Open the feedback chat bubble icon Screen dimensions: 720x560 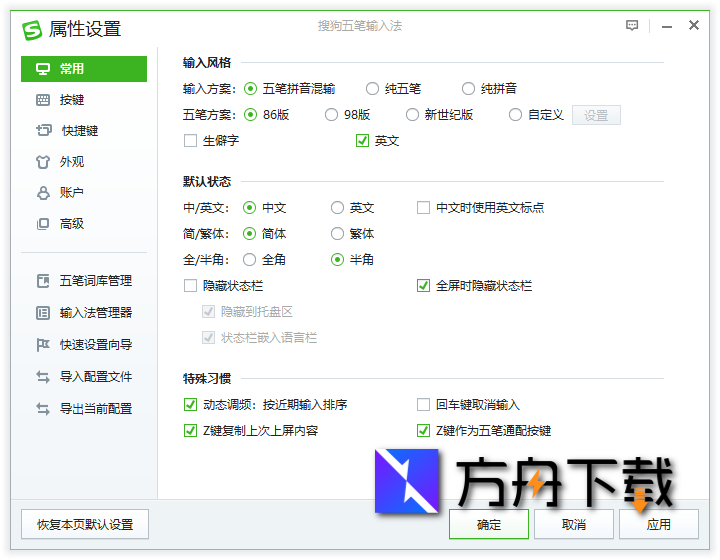pyautogui.click(x=632, y=25)
